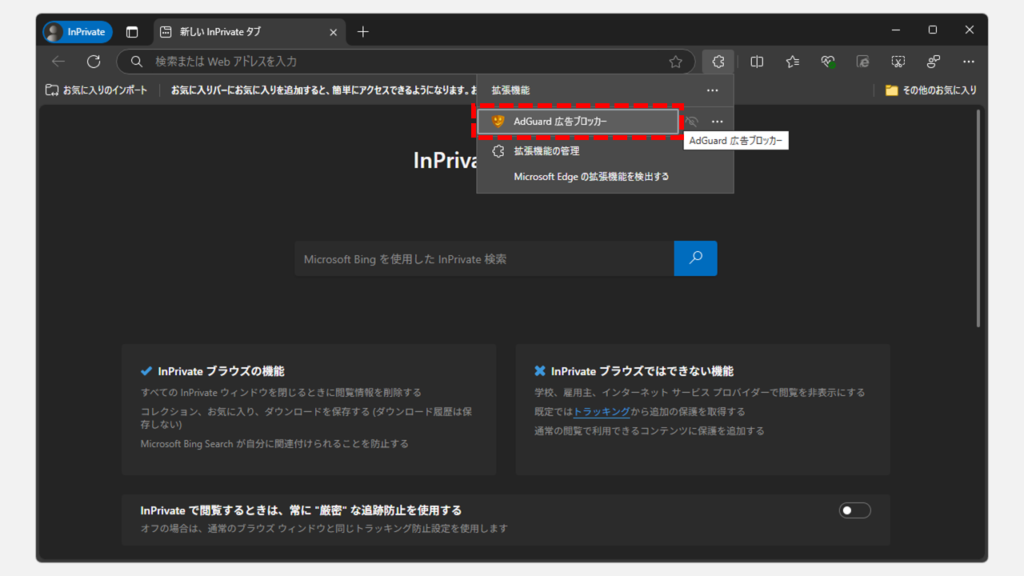Click the Extensions puzzle icon in toolbar
This screenshot has width=1024, height=576.
point(718,62)
